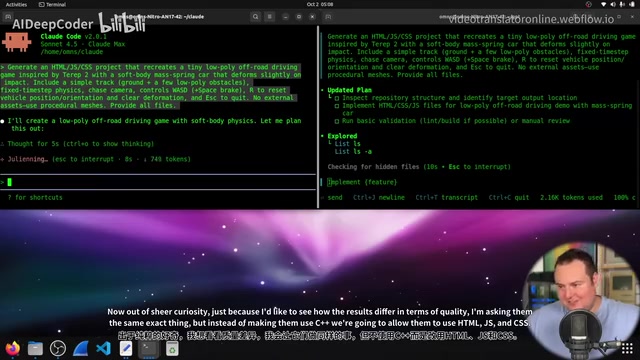
Task: Click 'Thought for 5s (ctrl+o to show thinking)'
Action: coord(80,144)
